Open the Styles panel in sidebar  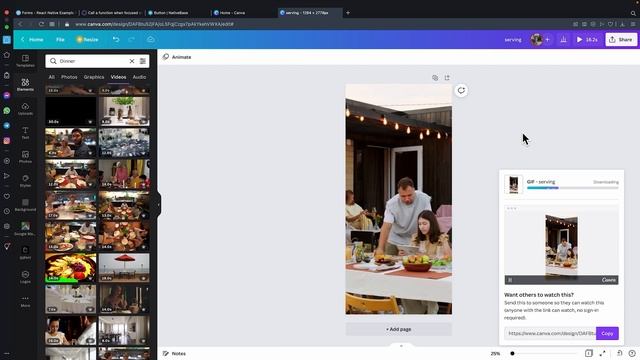[x=25, y=181]
